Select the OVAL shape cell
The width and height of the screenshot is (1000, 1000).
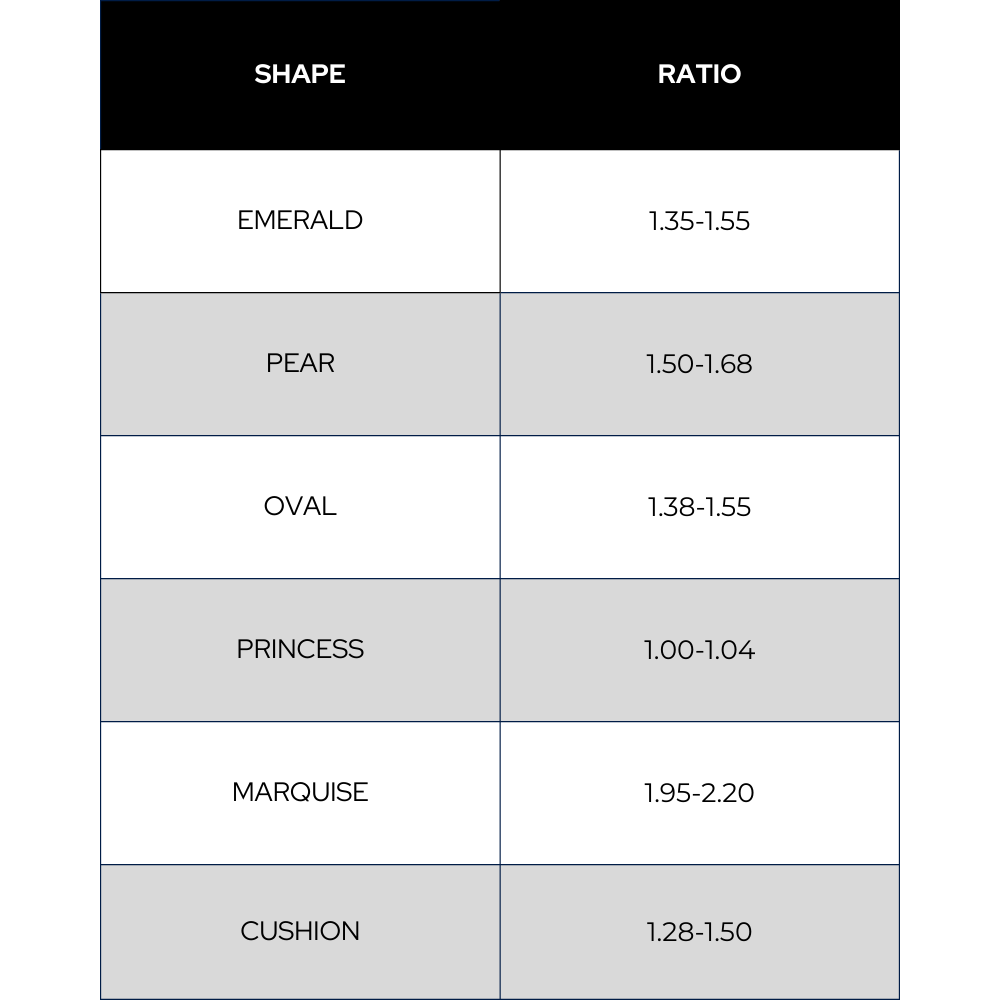click(300, 506)
